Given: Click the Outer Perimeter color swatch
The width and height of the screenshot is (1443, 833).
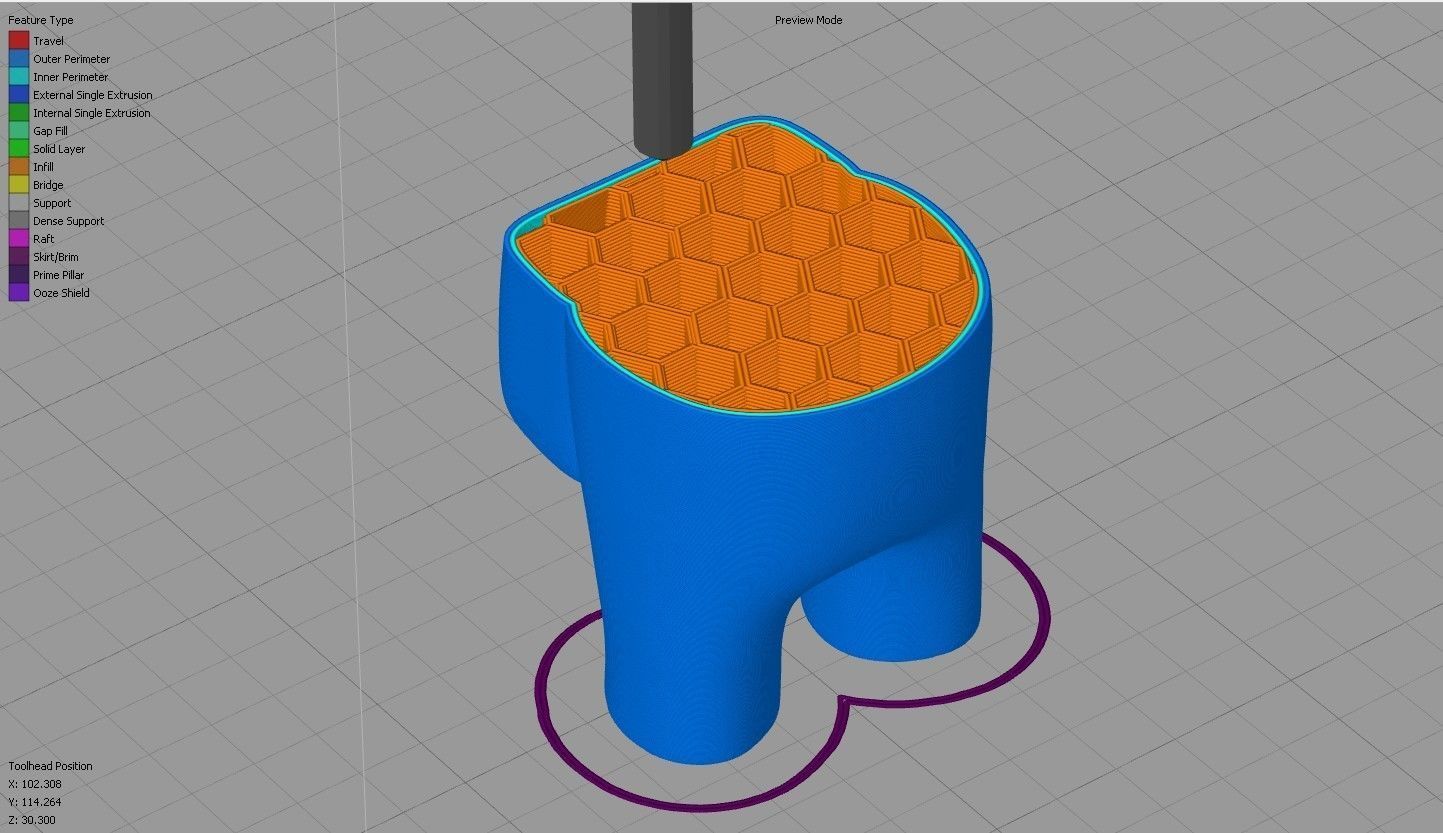Looking at the screenshot, I should pos(19,59).
